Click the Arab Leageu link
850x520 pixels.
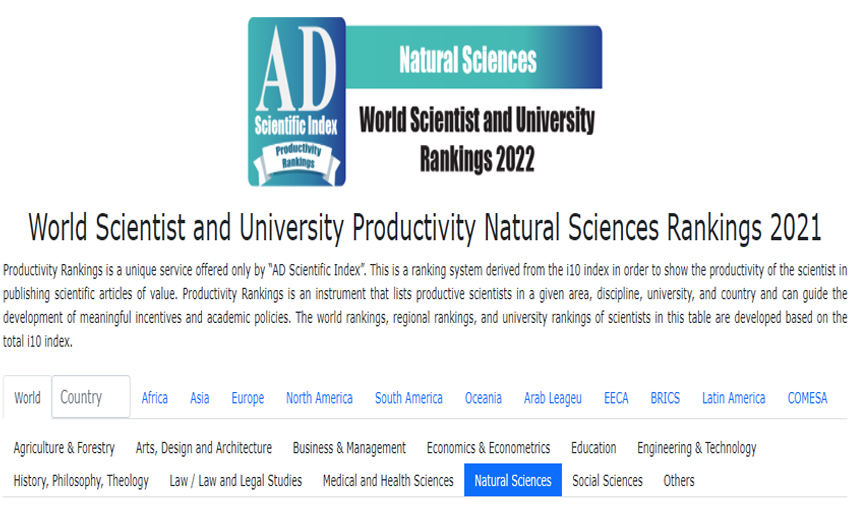click(553, 398)
